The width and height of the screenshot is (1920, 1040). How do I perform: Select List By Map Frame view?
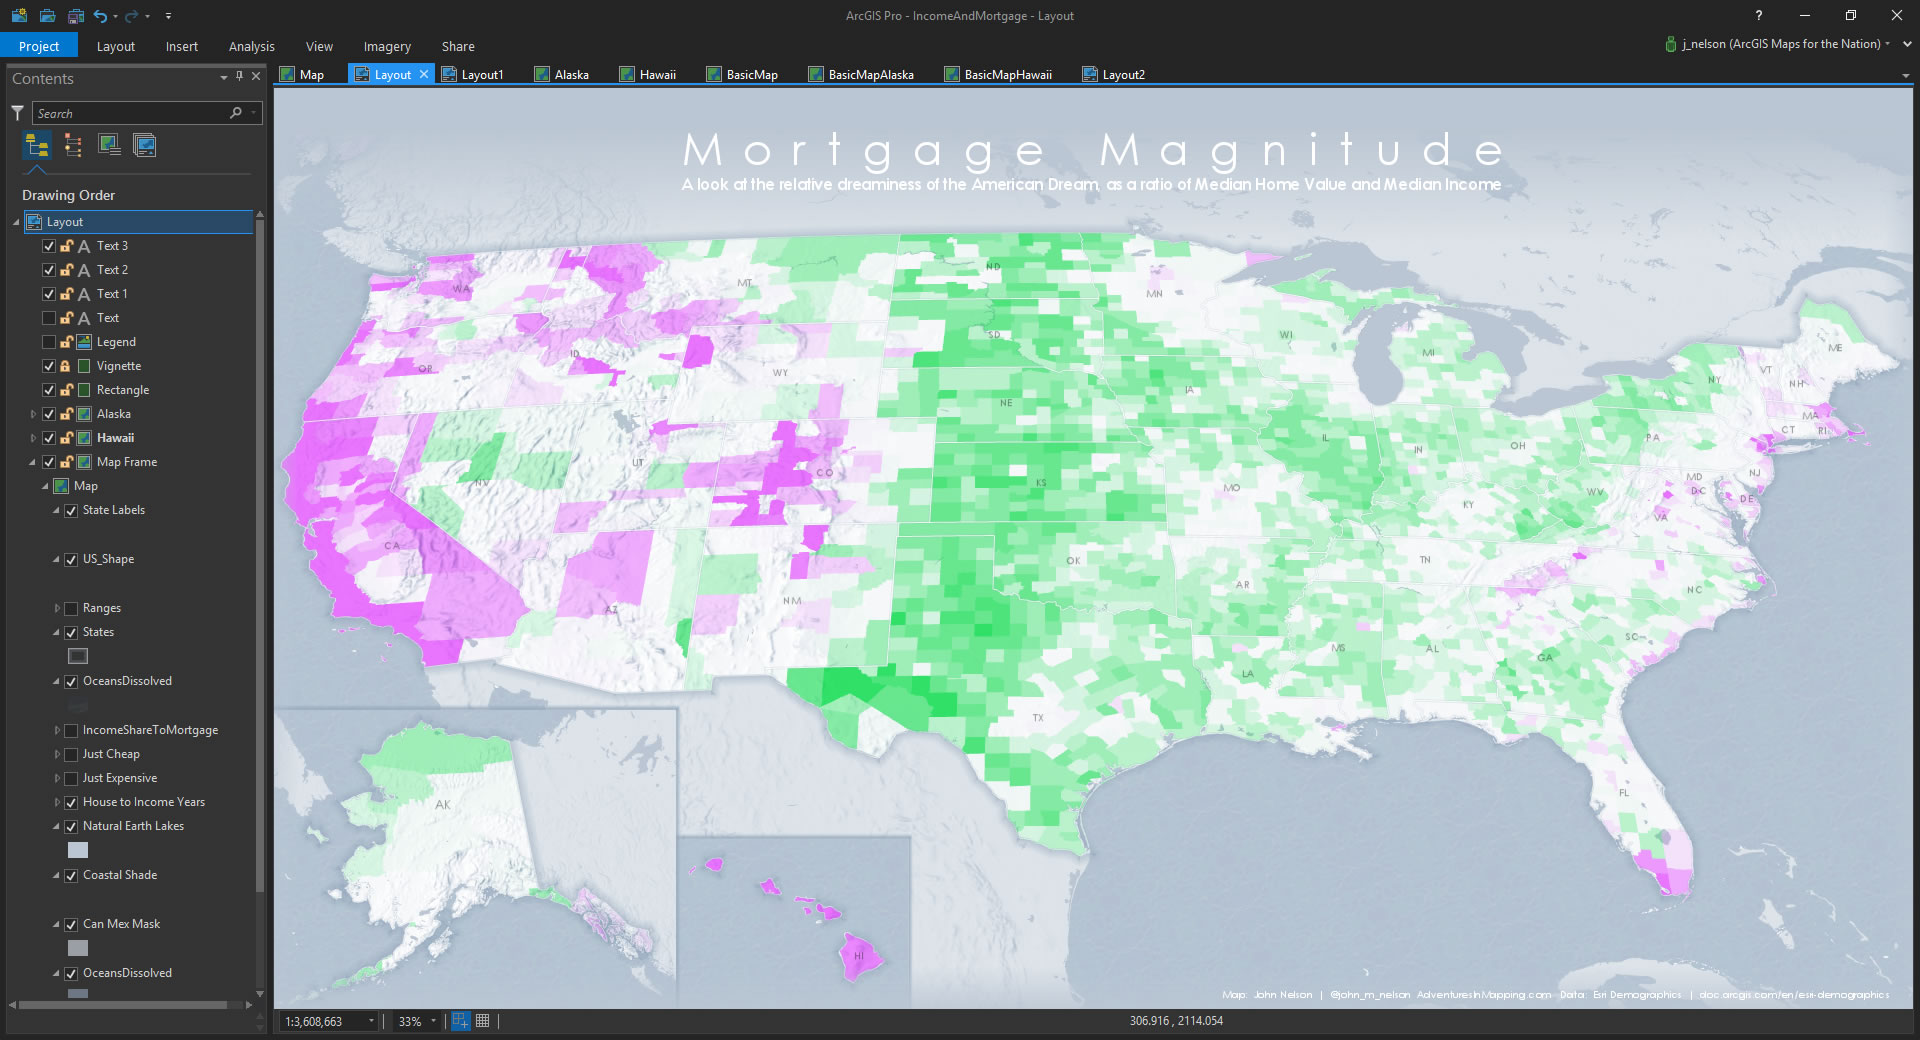[x=109, y=146]
